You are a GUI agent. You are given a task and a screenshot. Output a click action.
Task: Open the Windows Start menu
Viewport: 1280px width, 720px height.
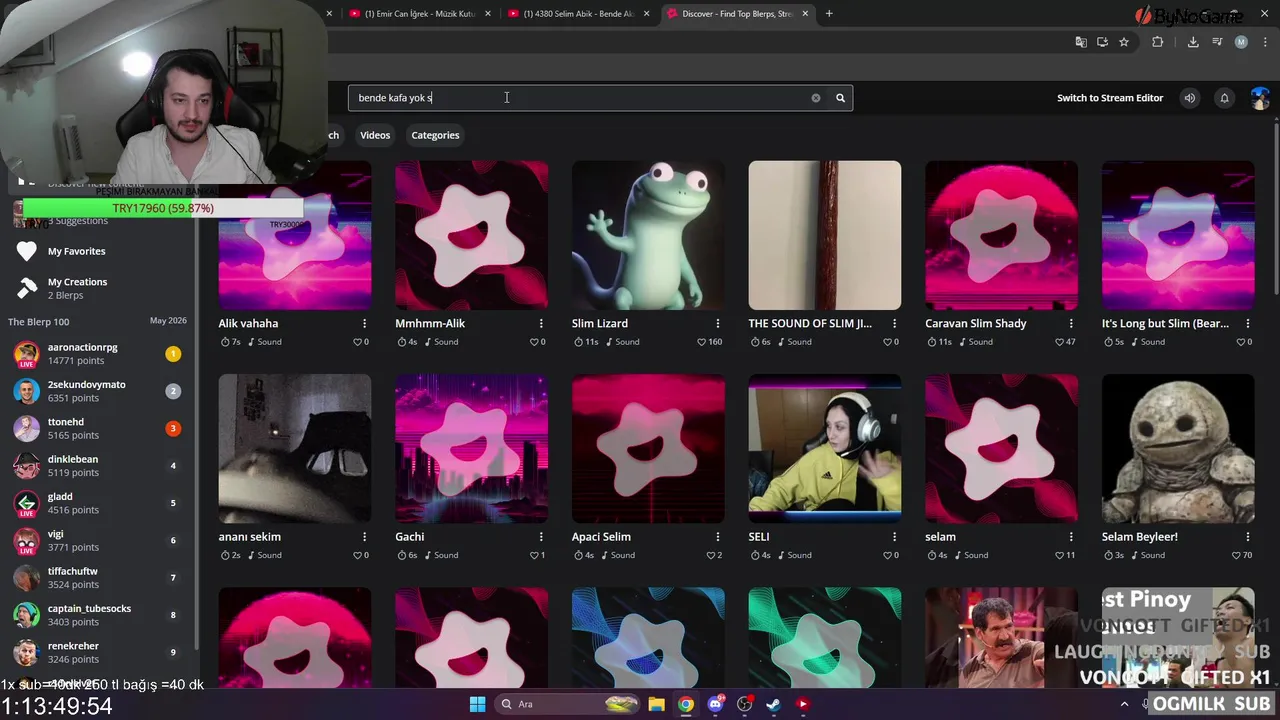477,704
